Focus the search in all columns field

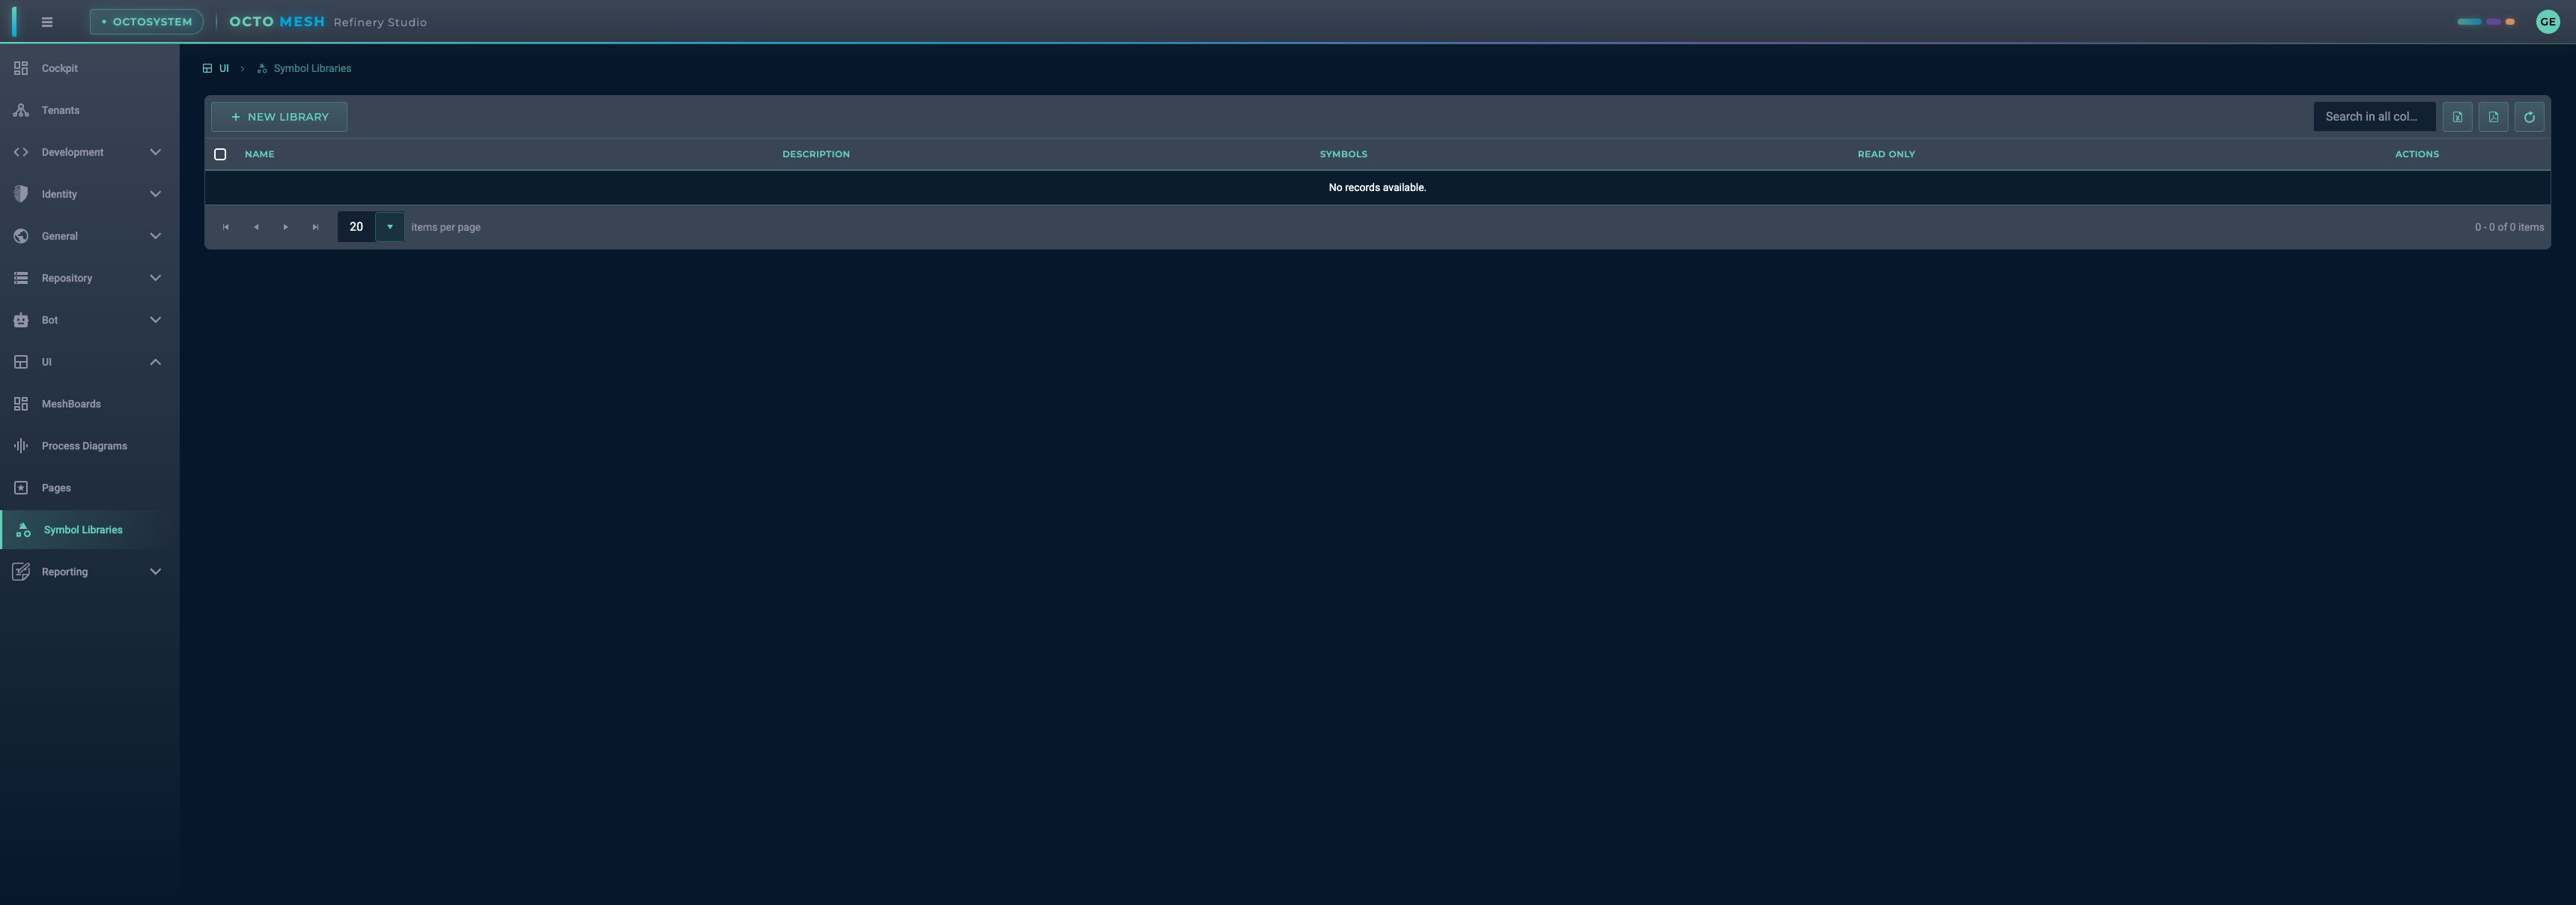(x=2372, y=117)
